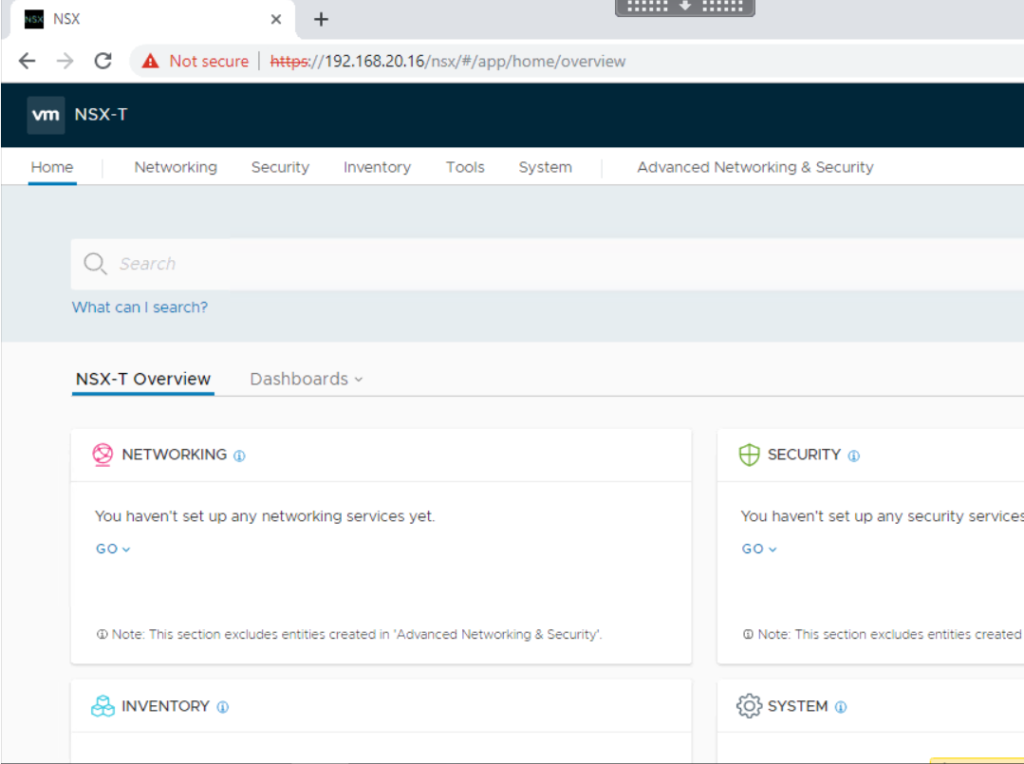Image resolution: width=1024 pixels, height=764 pixels.
Task: Click the INVENTORY card heading
Action: pos(165,706)
